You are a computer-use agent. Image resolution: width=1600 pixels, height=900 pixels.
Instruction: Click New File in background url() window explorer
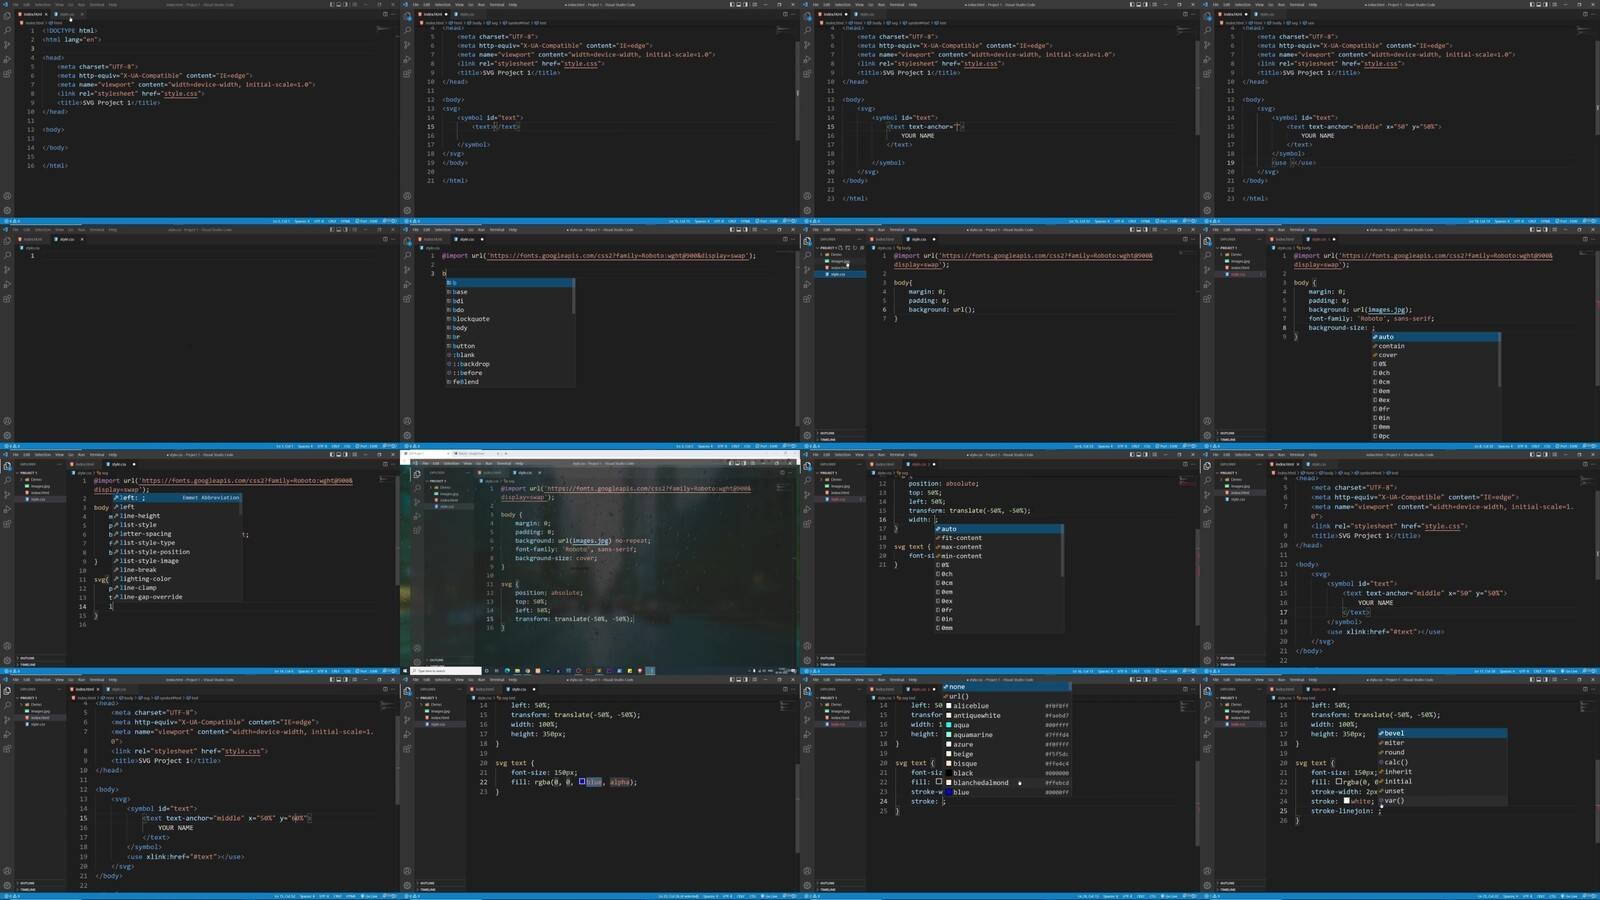pos(840,248)
